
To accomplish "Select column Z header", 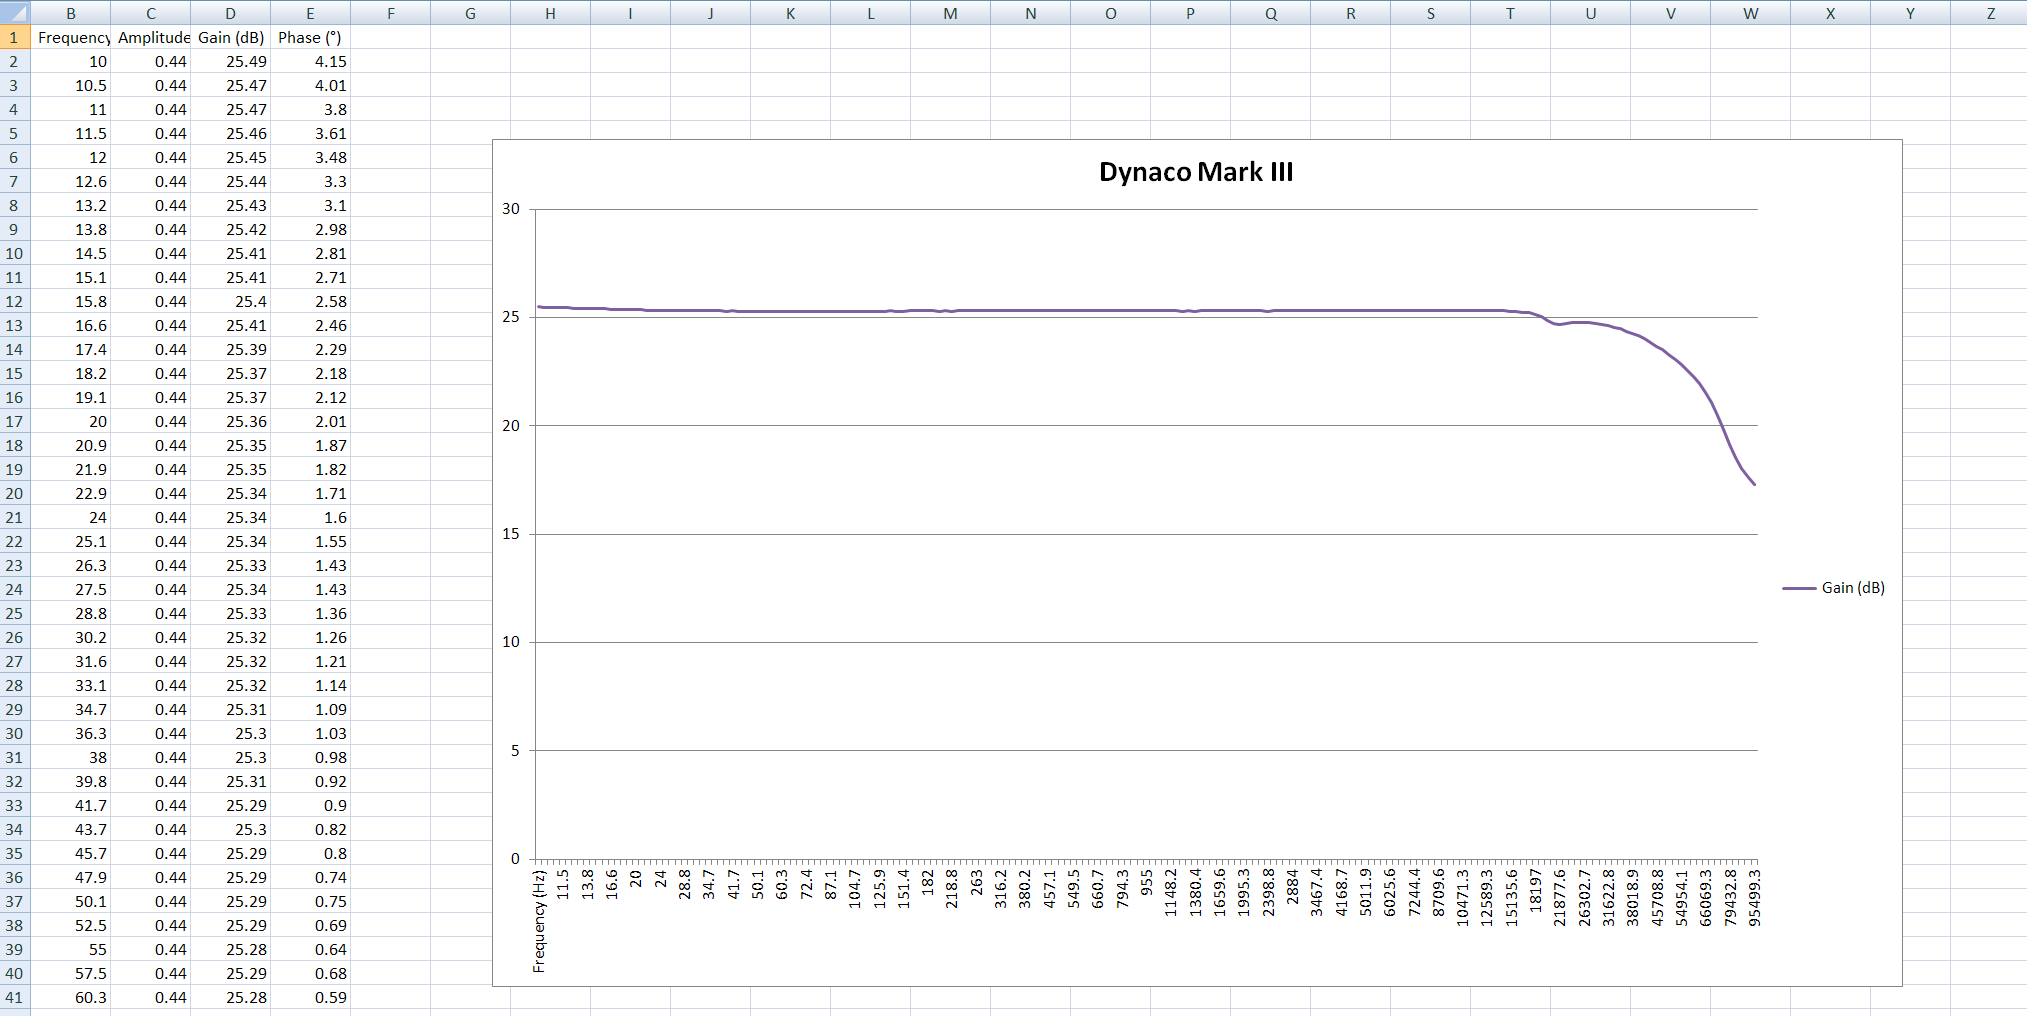I will (1990, 13).
